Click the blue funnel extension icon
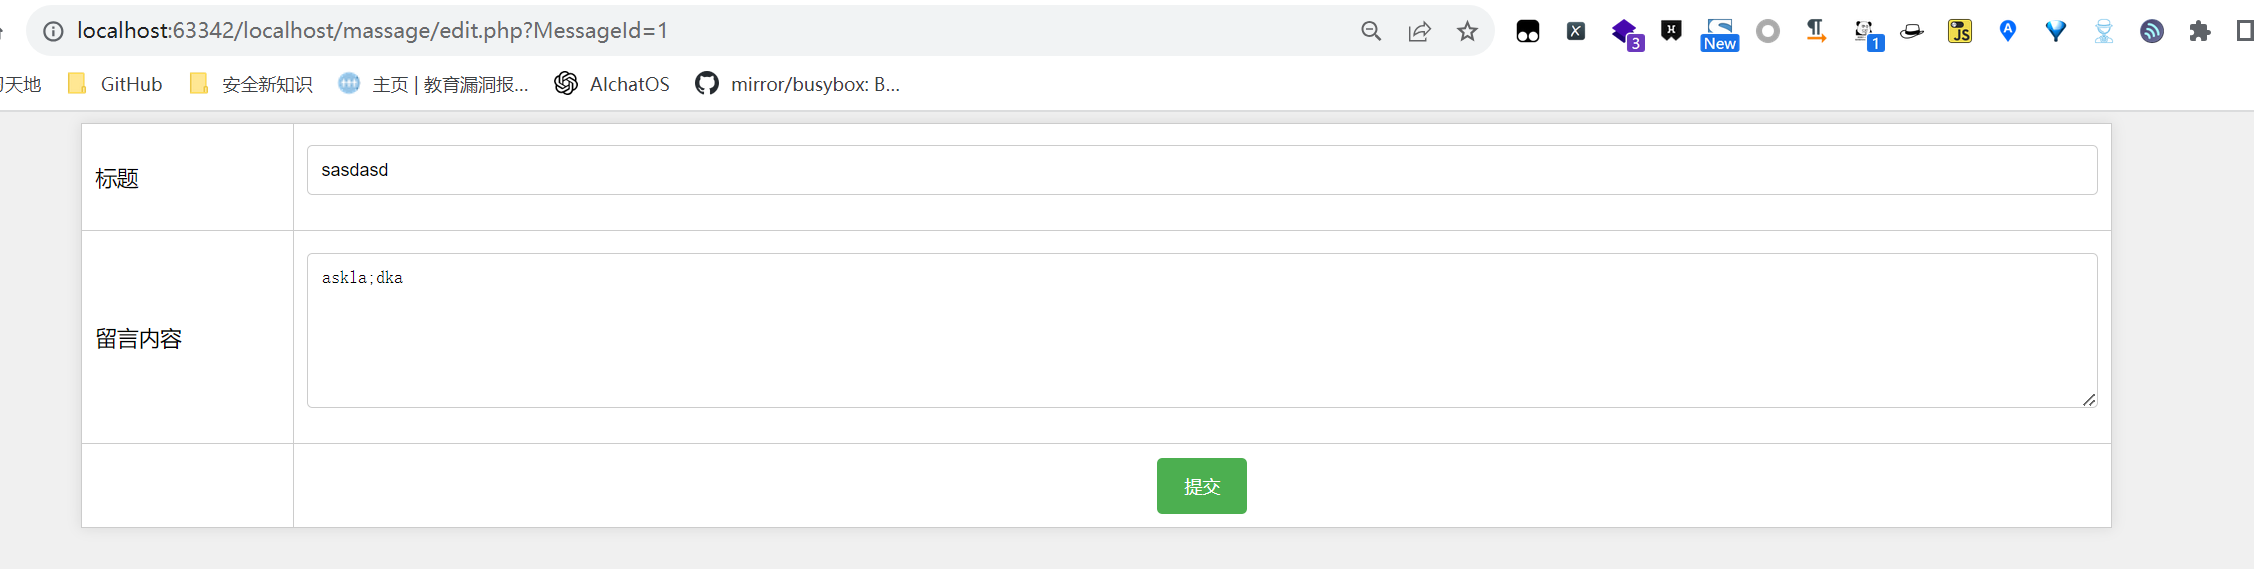The height and width of the screenshot is (569, 2254). click(2055, 31)
